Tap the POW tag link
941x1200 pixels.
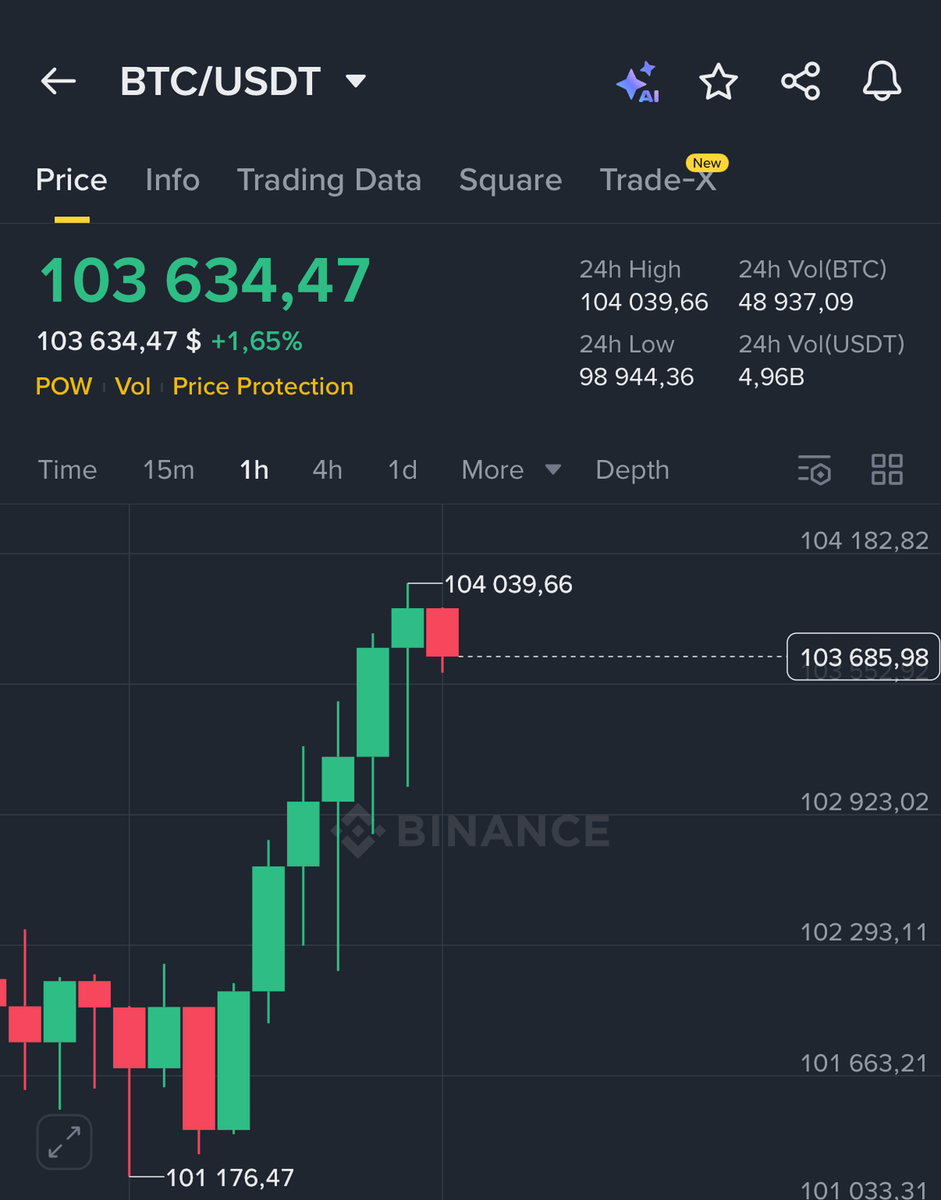pyautogui.click(x=64, y=386)
